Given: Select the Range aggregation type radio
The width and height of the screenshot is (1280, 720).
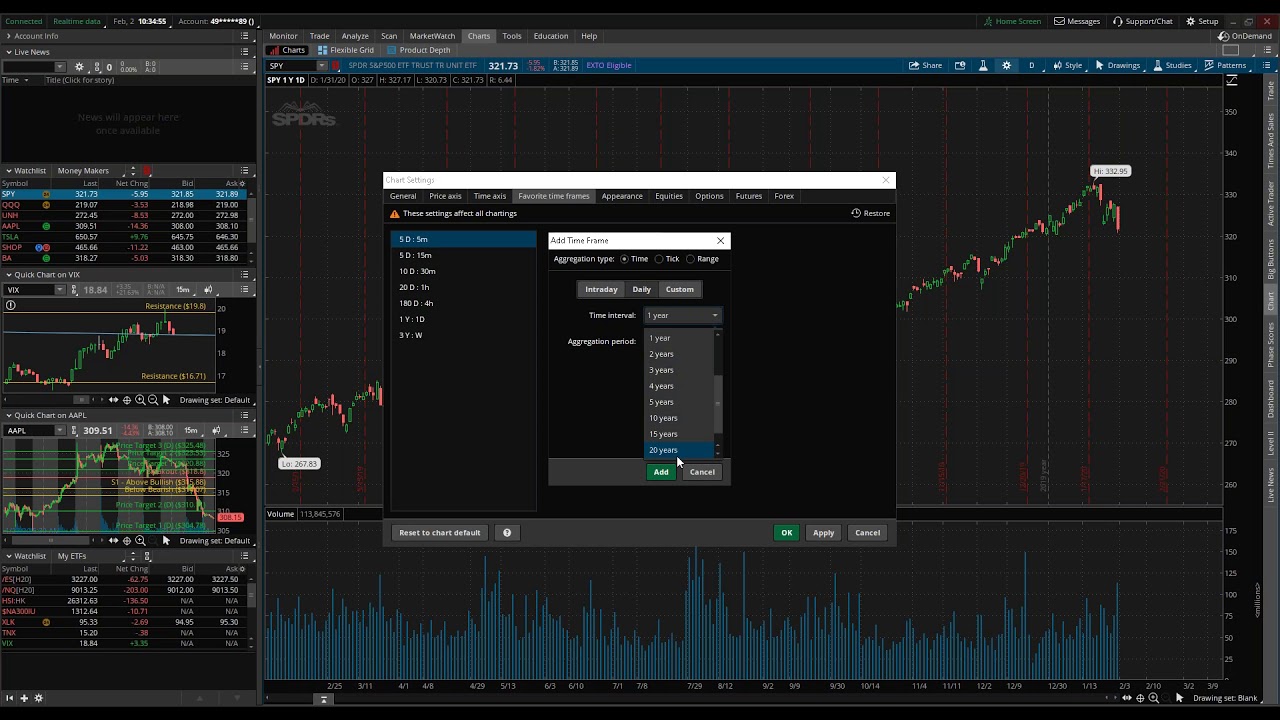Looking at the screenshot, I should tap(690, 259).
